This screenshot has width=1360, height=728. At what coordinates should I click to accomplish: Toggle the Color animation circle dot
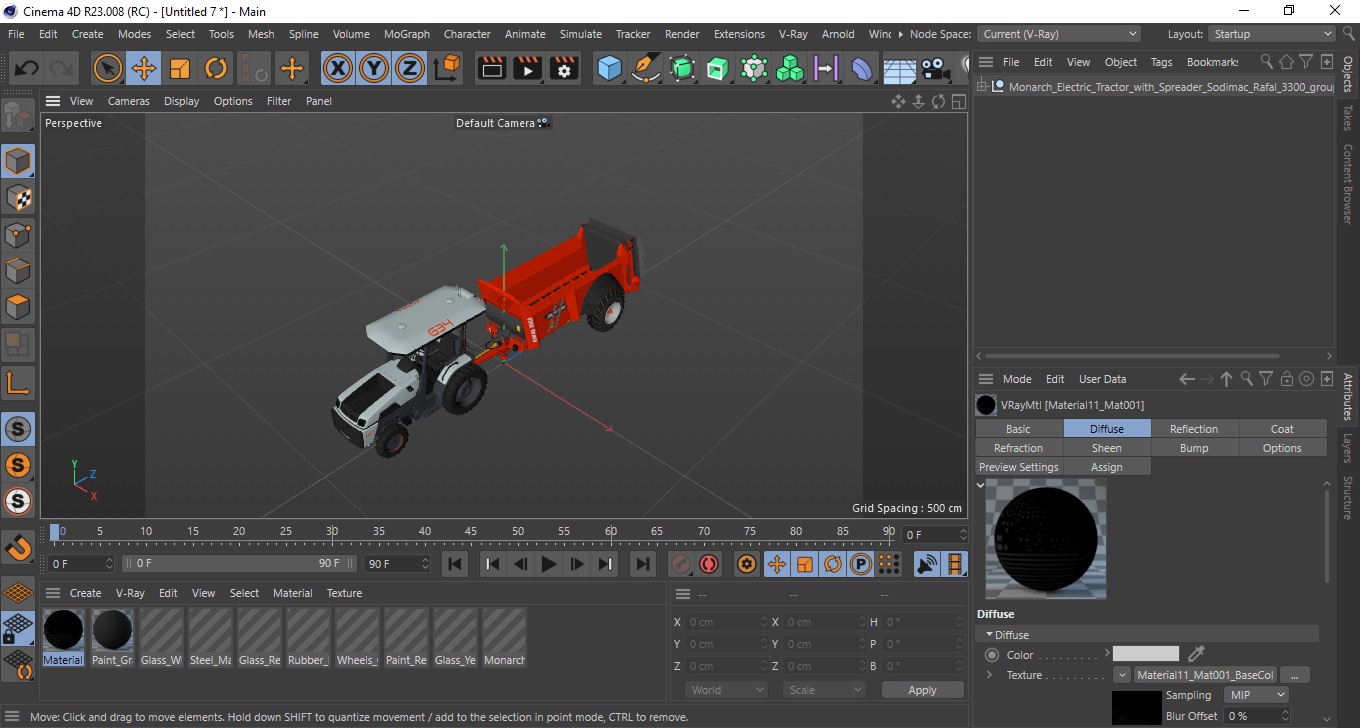[992, 655]
